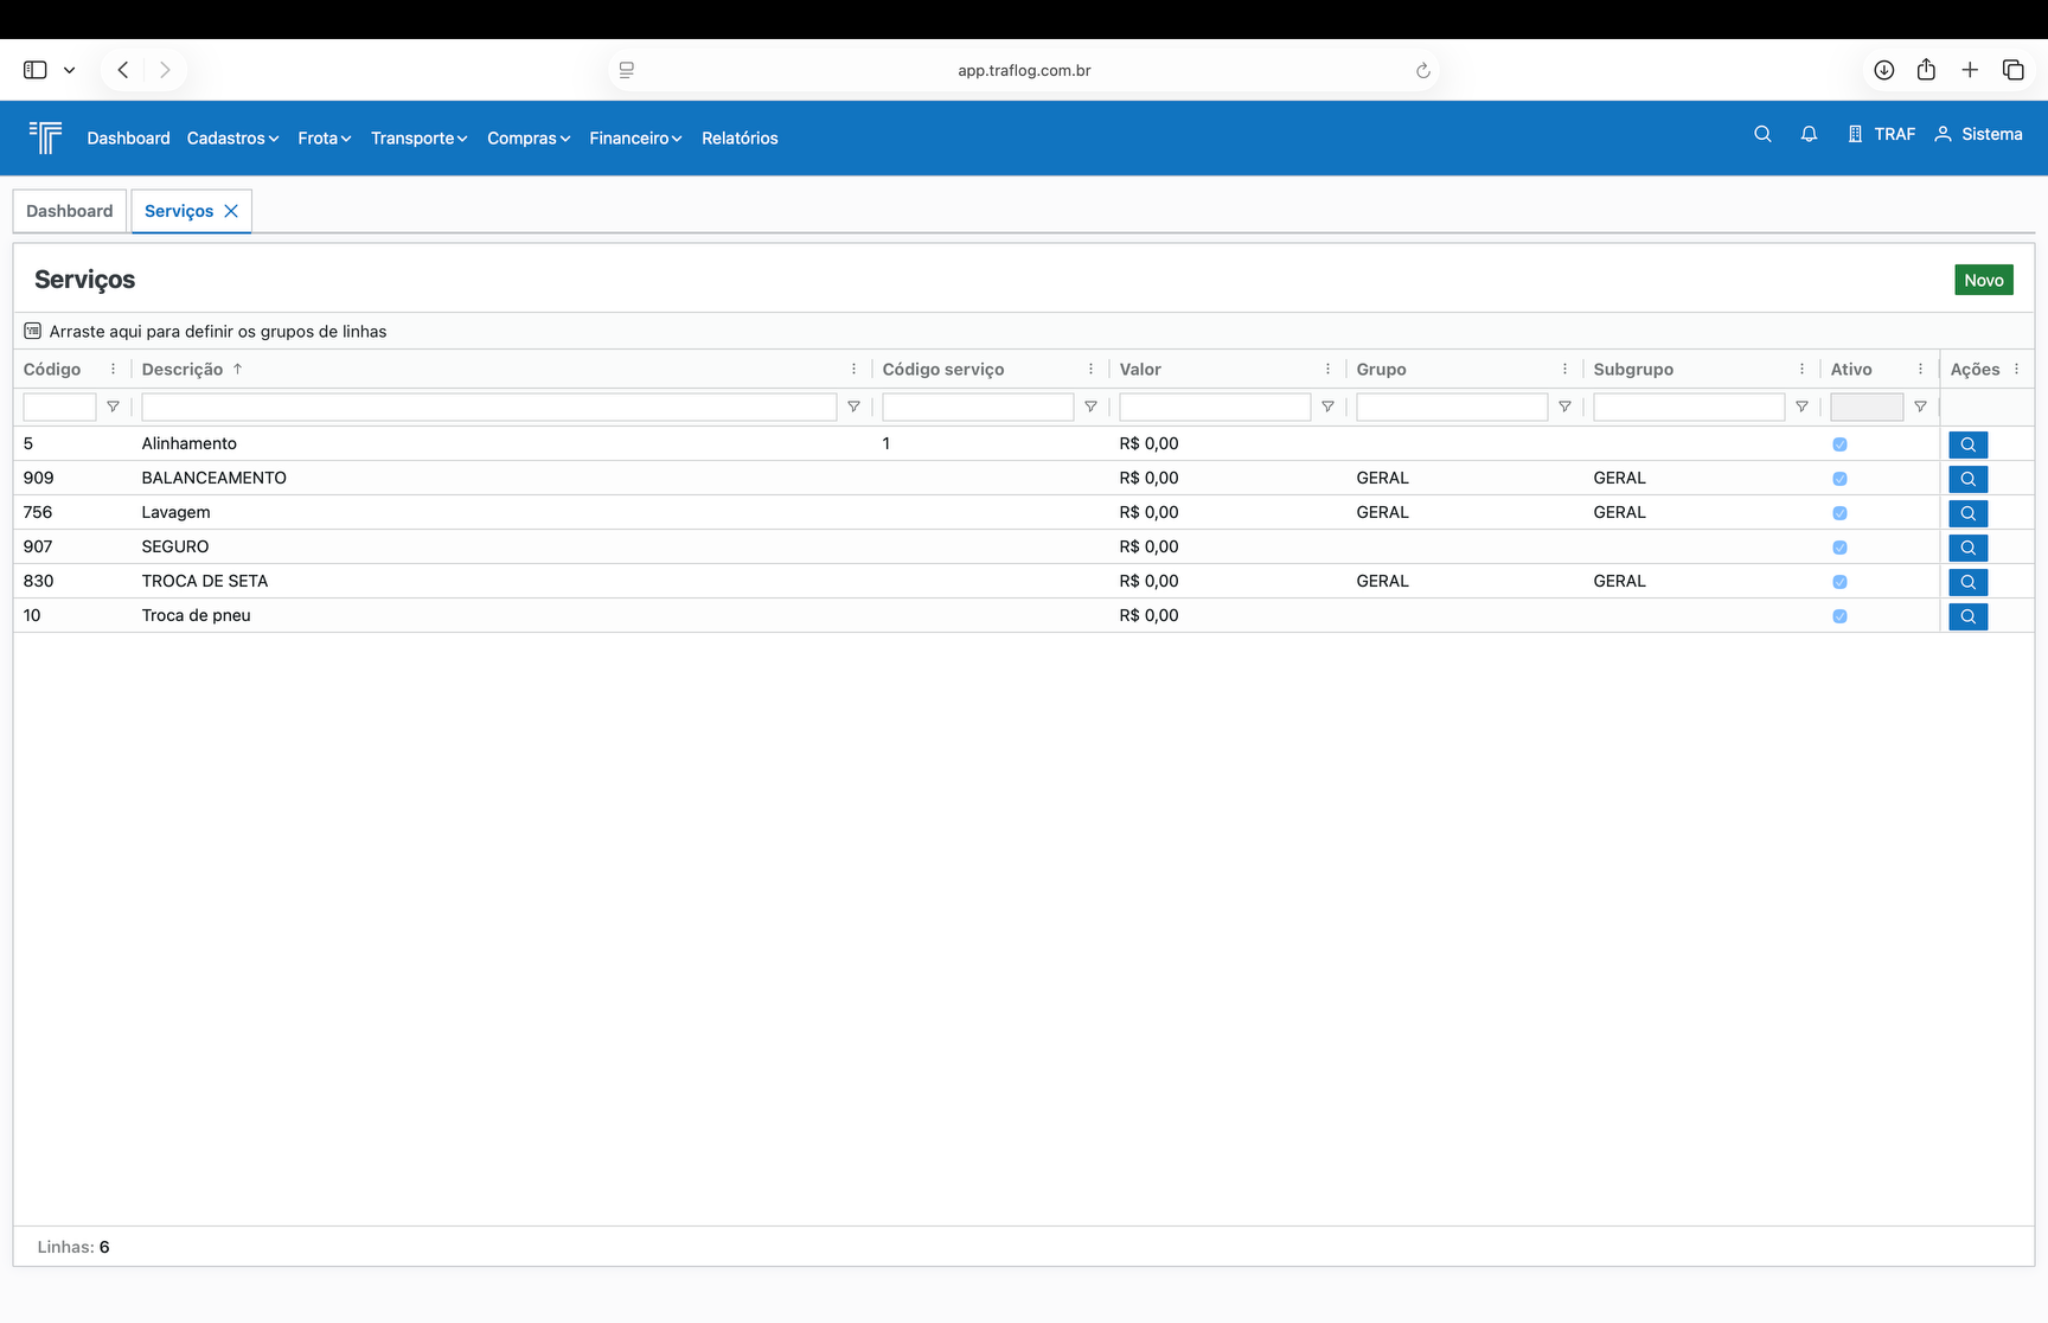
Task: Expand the Financeiro dropdown menu
Action: pyautogui.click(x=635, y=138)
